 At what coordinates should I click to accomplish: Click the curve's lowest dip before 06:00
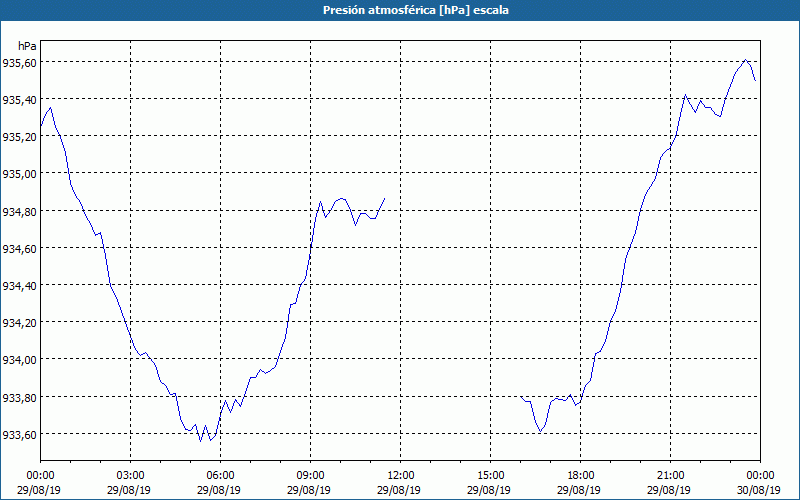(x=201, y=441)
